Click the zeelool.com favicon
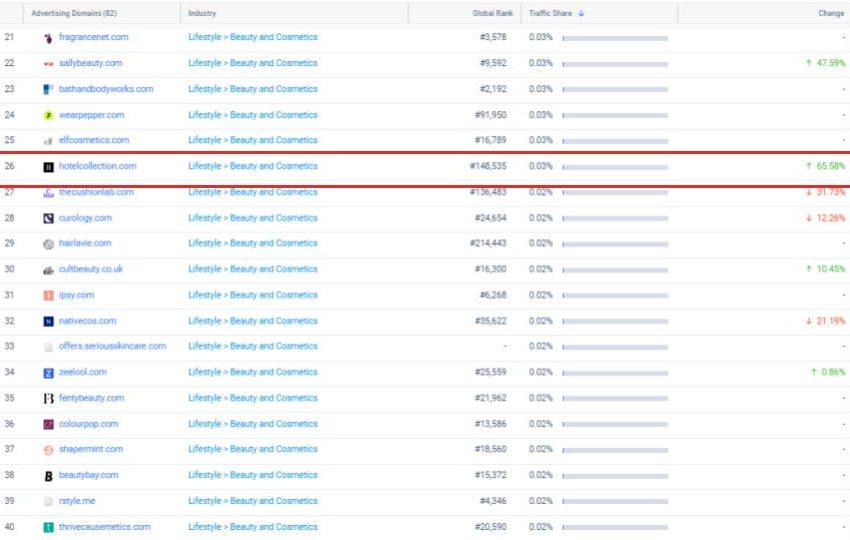Screen dimensions: 850x540 tap(48, 373)
